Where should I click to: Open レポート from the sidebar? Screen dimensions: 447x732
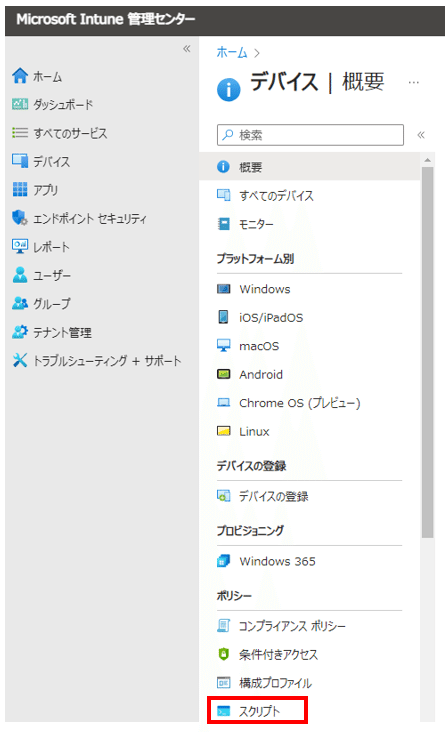(x=51, y=246)
